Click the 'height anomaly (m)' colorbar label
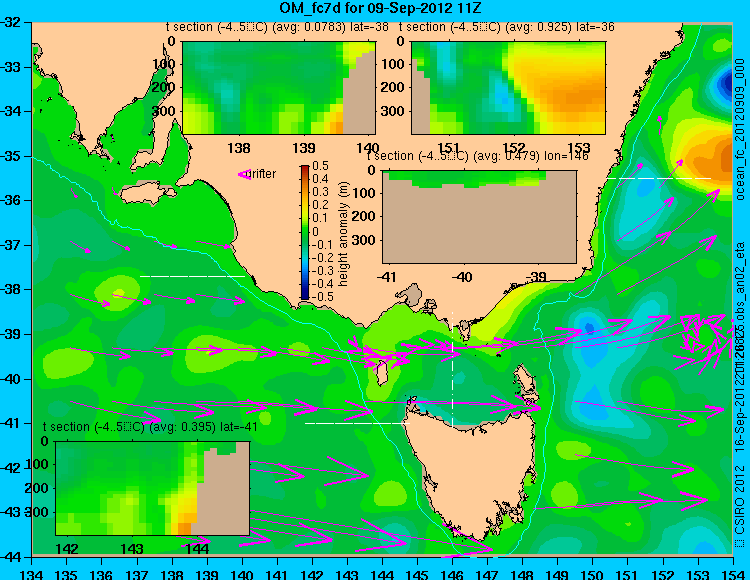750x580 pixels. pos(343,234)
